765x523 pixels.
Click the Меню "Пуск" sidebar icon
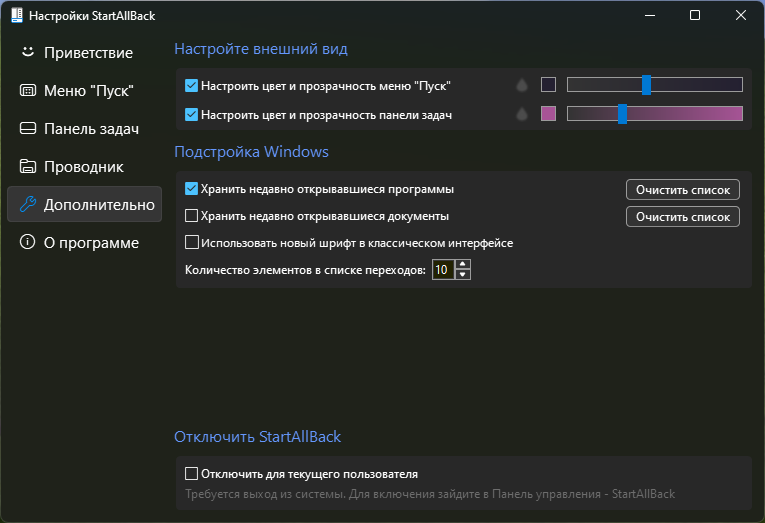point(27,90)
